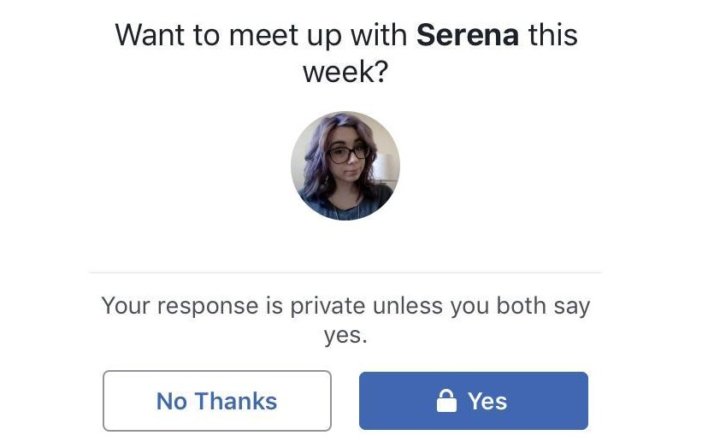Click the lock icon on Yes button
702x447 pixels.
coord(446,400)
